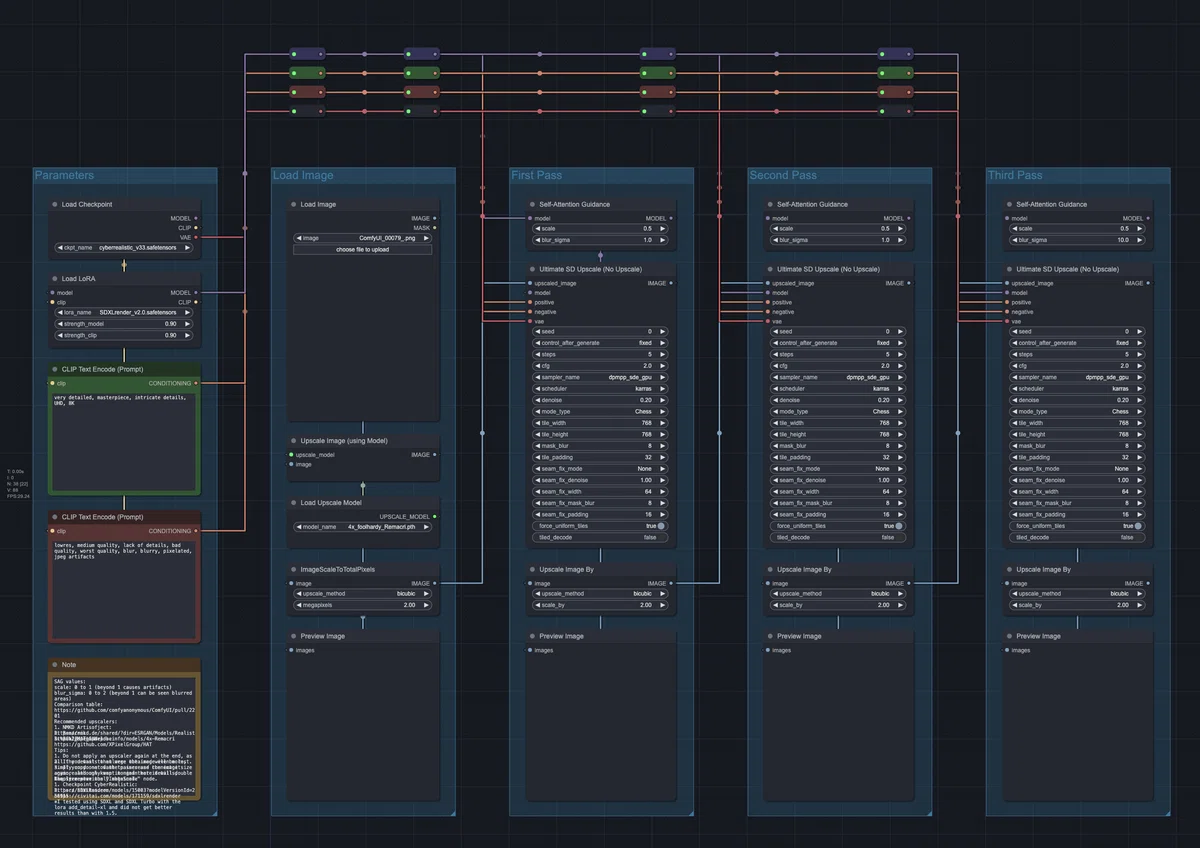The width and height of the screenshot is (1200, 848).
Task: Click the VAE output port on Load Checkpoint
Action: point(196,237)
